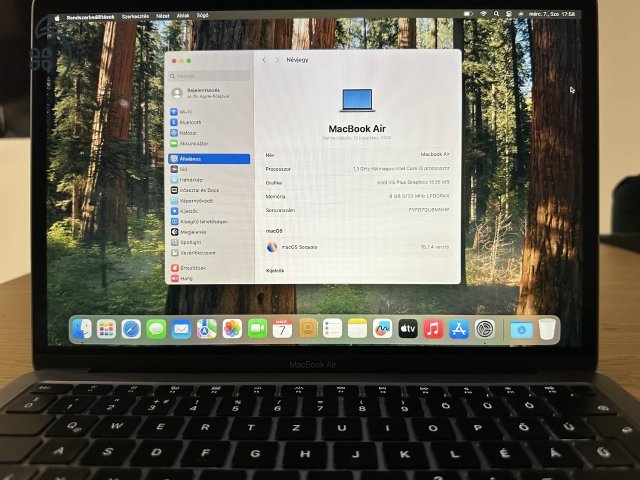Click the Grafika value Intel Iris Plus Graphics
This screenshot has width=640, height=480.
(x=413, y=182)
